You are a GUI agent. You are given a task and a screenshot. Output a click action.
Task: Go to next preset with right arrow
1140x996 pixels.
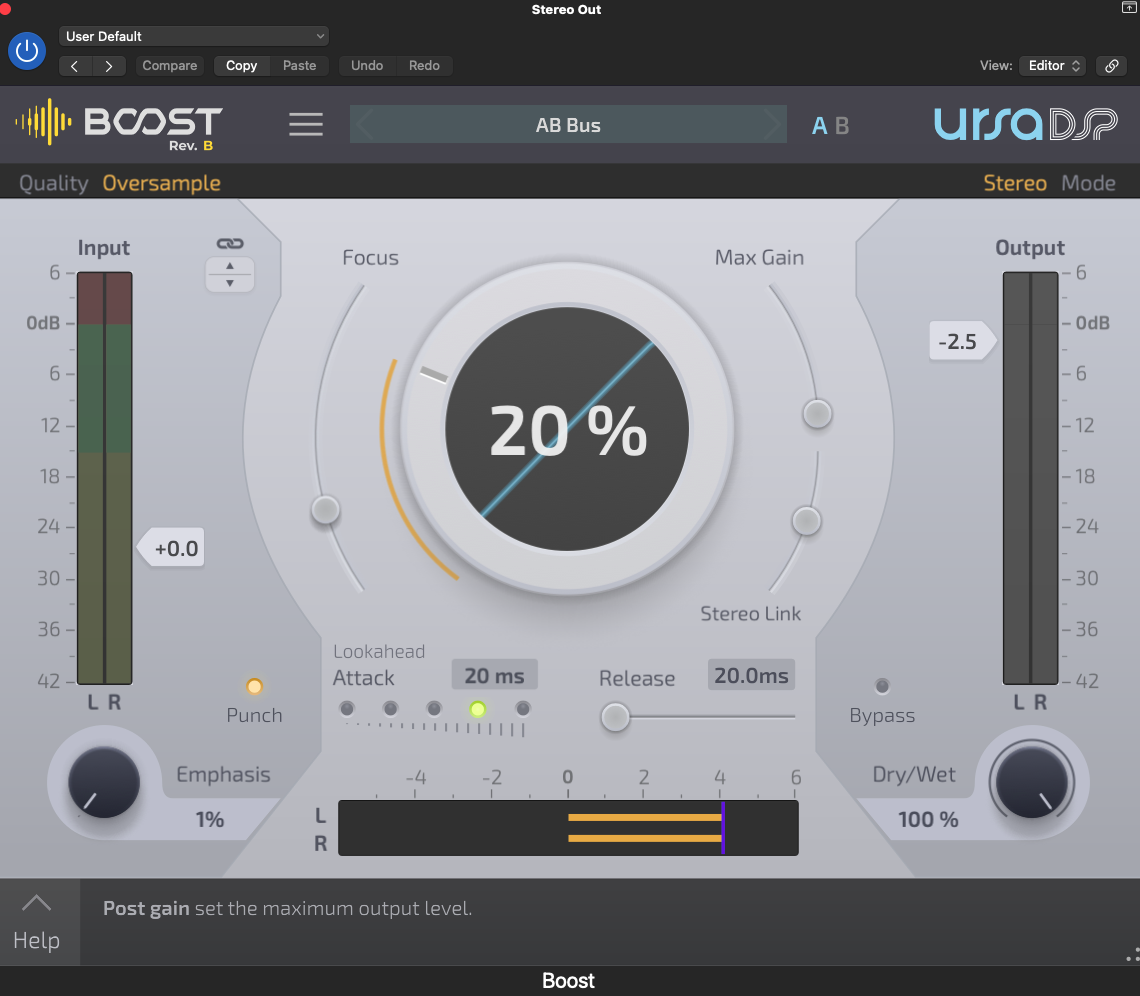click(109, 66)
